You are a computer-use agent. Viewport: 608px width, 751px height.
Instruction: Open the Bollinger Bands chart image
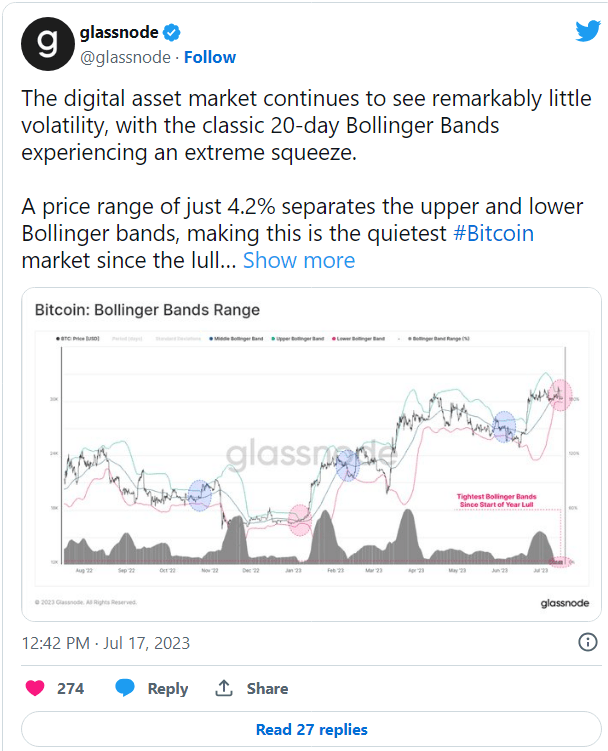(x=311, y=455)
